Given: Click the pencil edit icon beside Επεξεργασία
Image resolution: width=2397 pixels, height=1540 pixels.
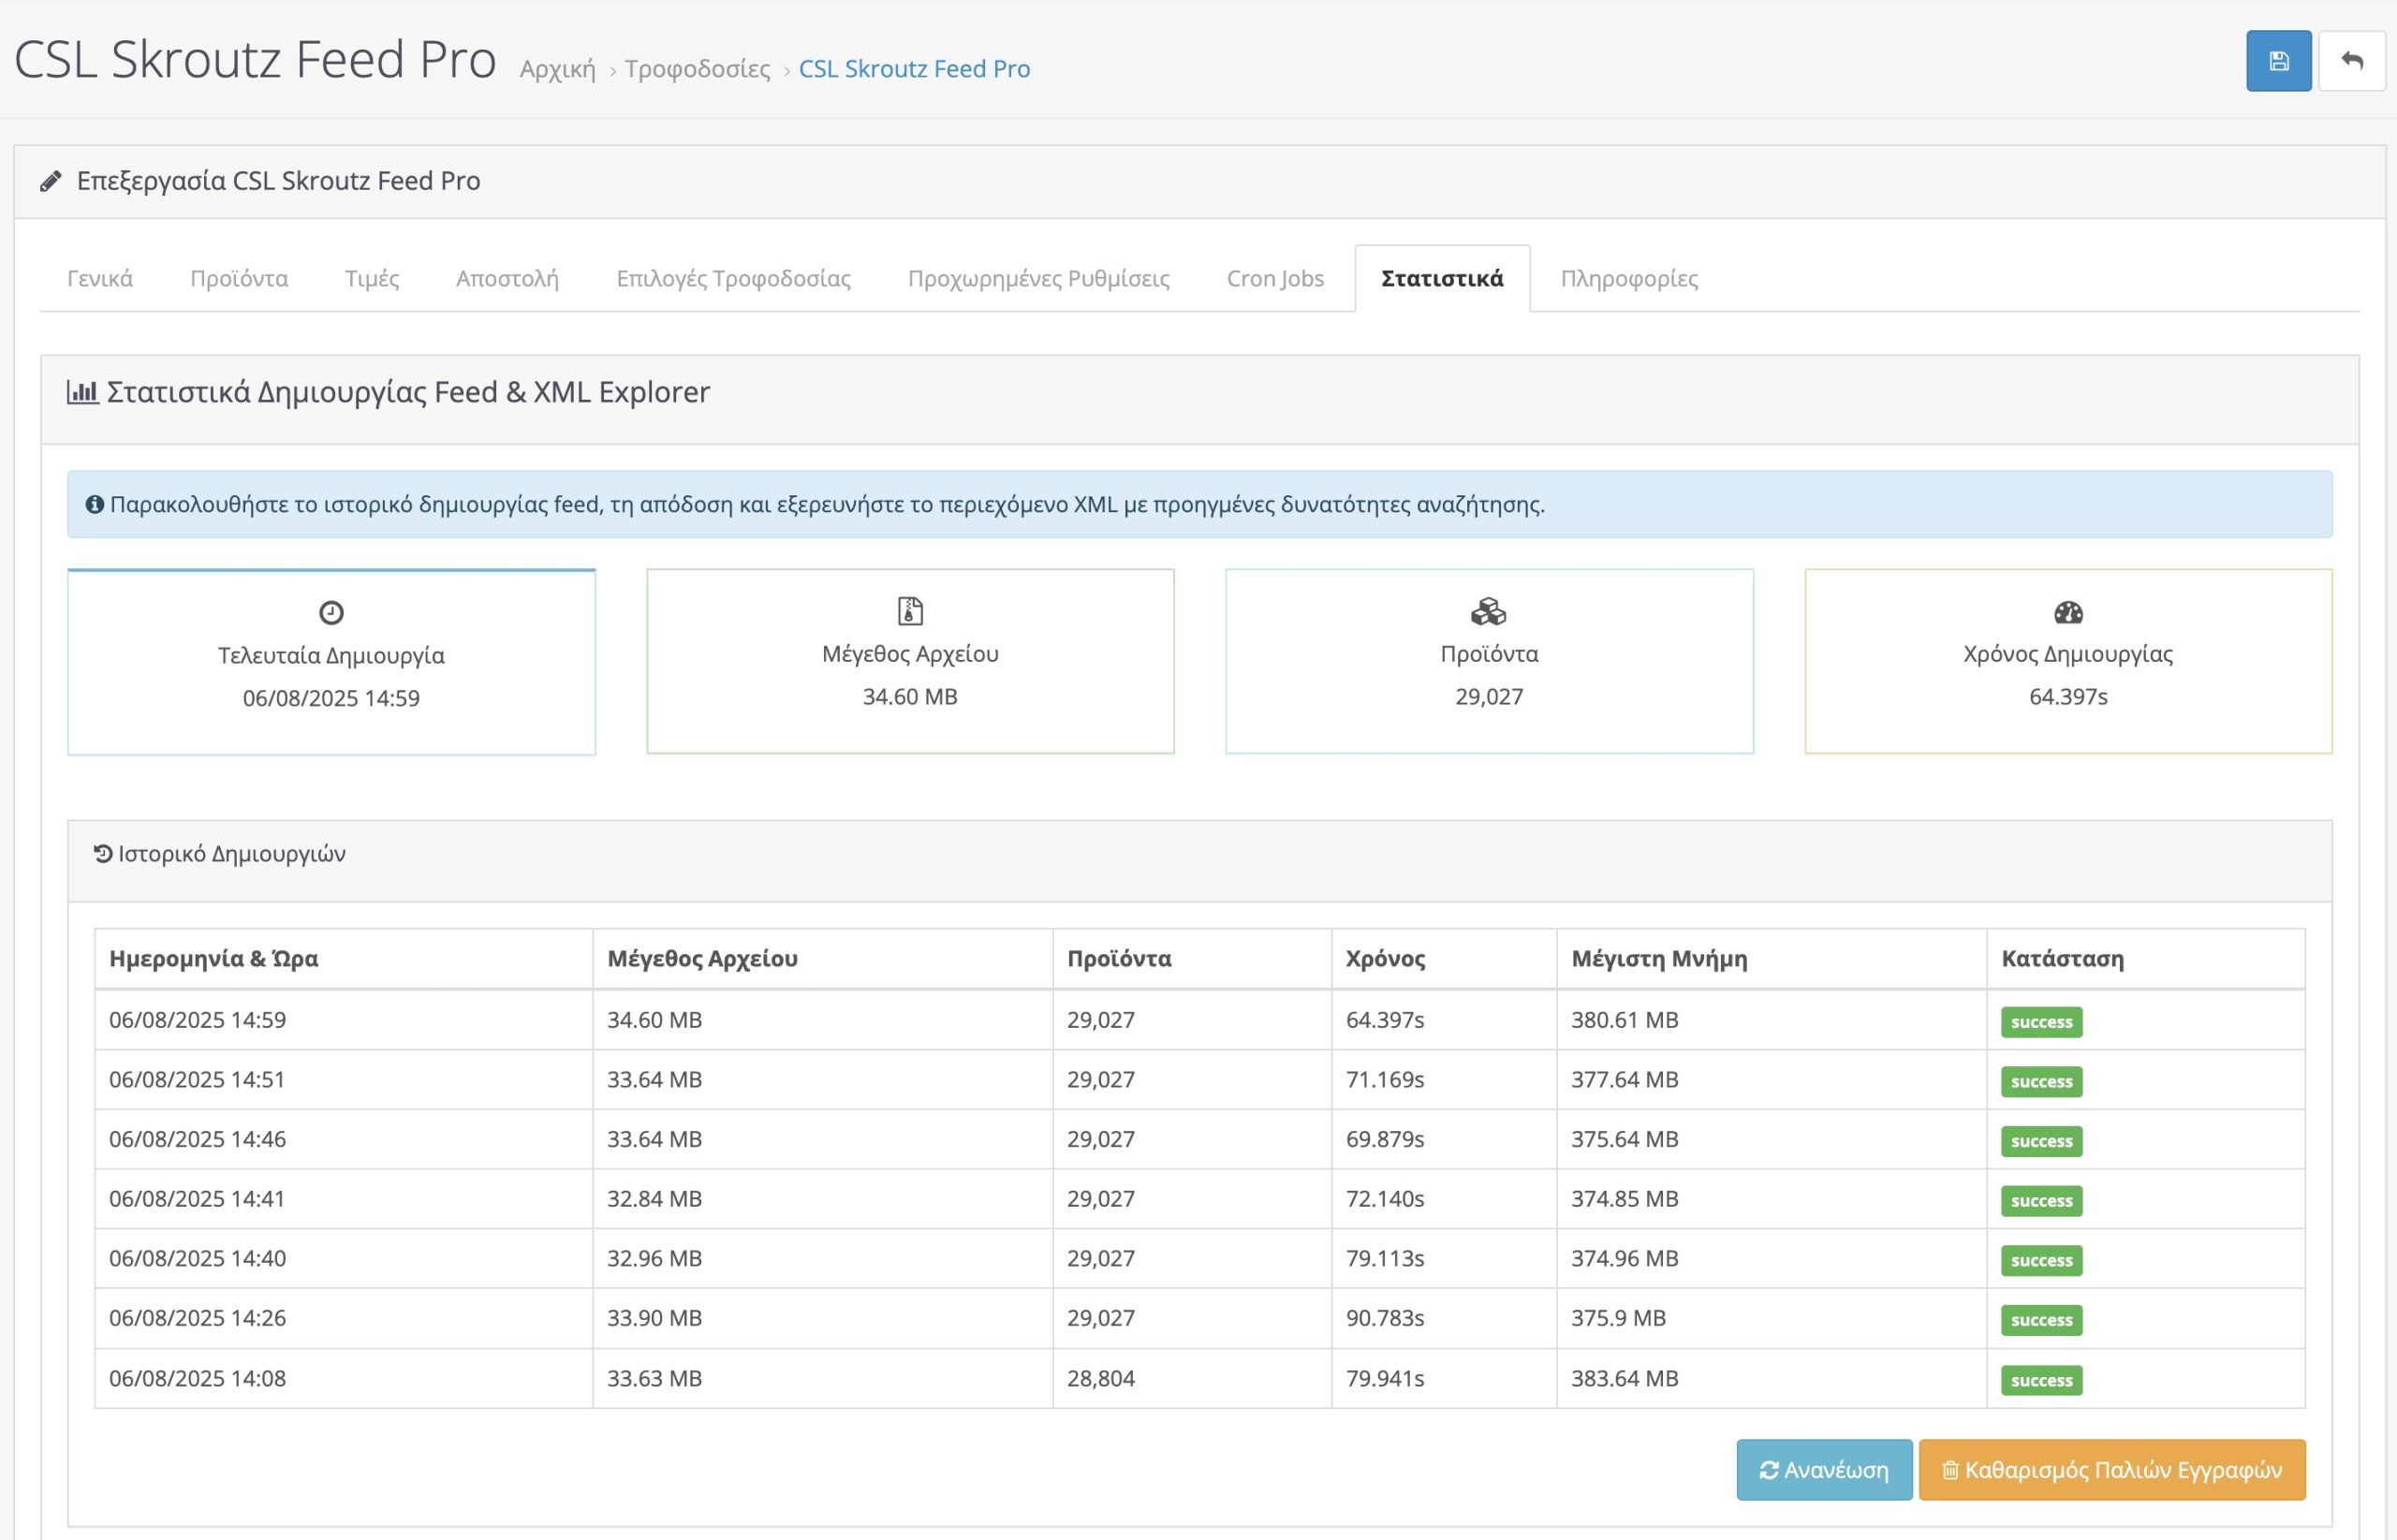Looking at the screenshot, I should coord(50,181).
